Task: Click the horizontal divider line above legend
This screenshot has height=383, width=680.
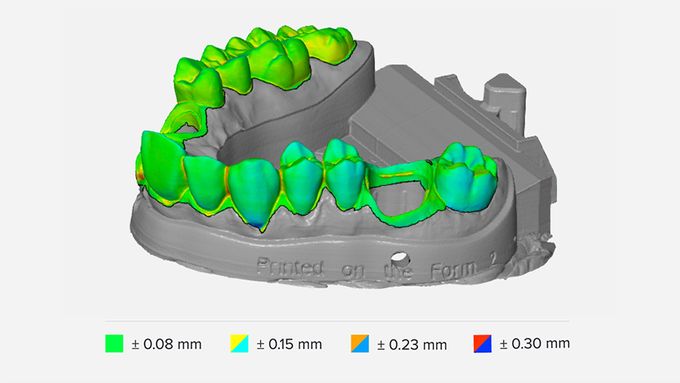Action: coord(337,321)
